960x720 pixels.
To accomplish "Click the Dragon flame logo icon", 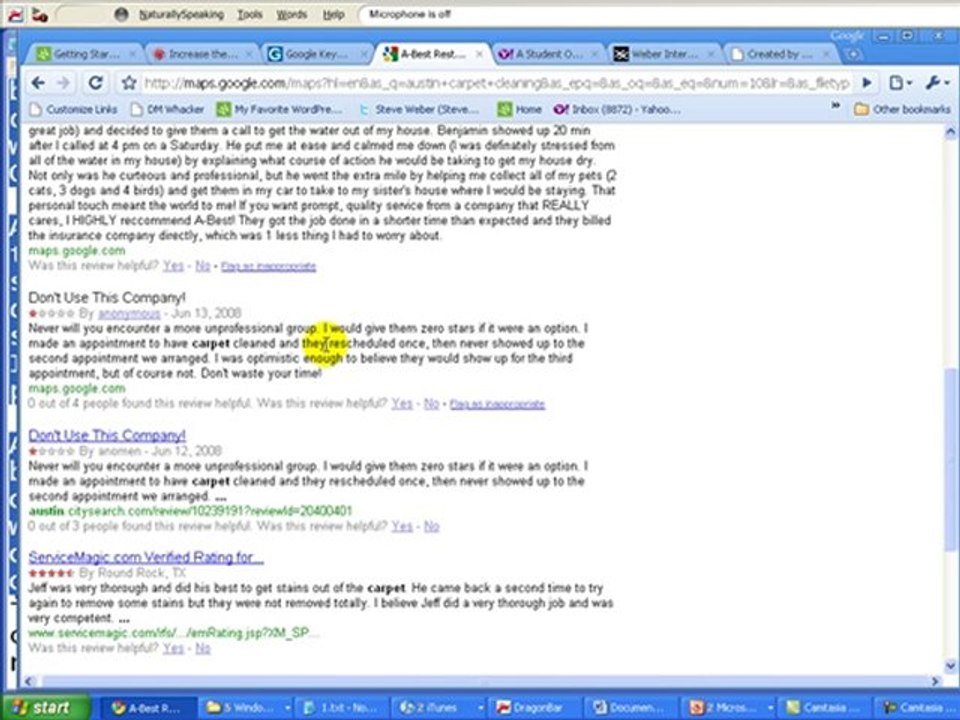I will (x=15, y=15).
